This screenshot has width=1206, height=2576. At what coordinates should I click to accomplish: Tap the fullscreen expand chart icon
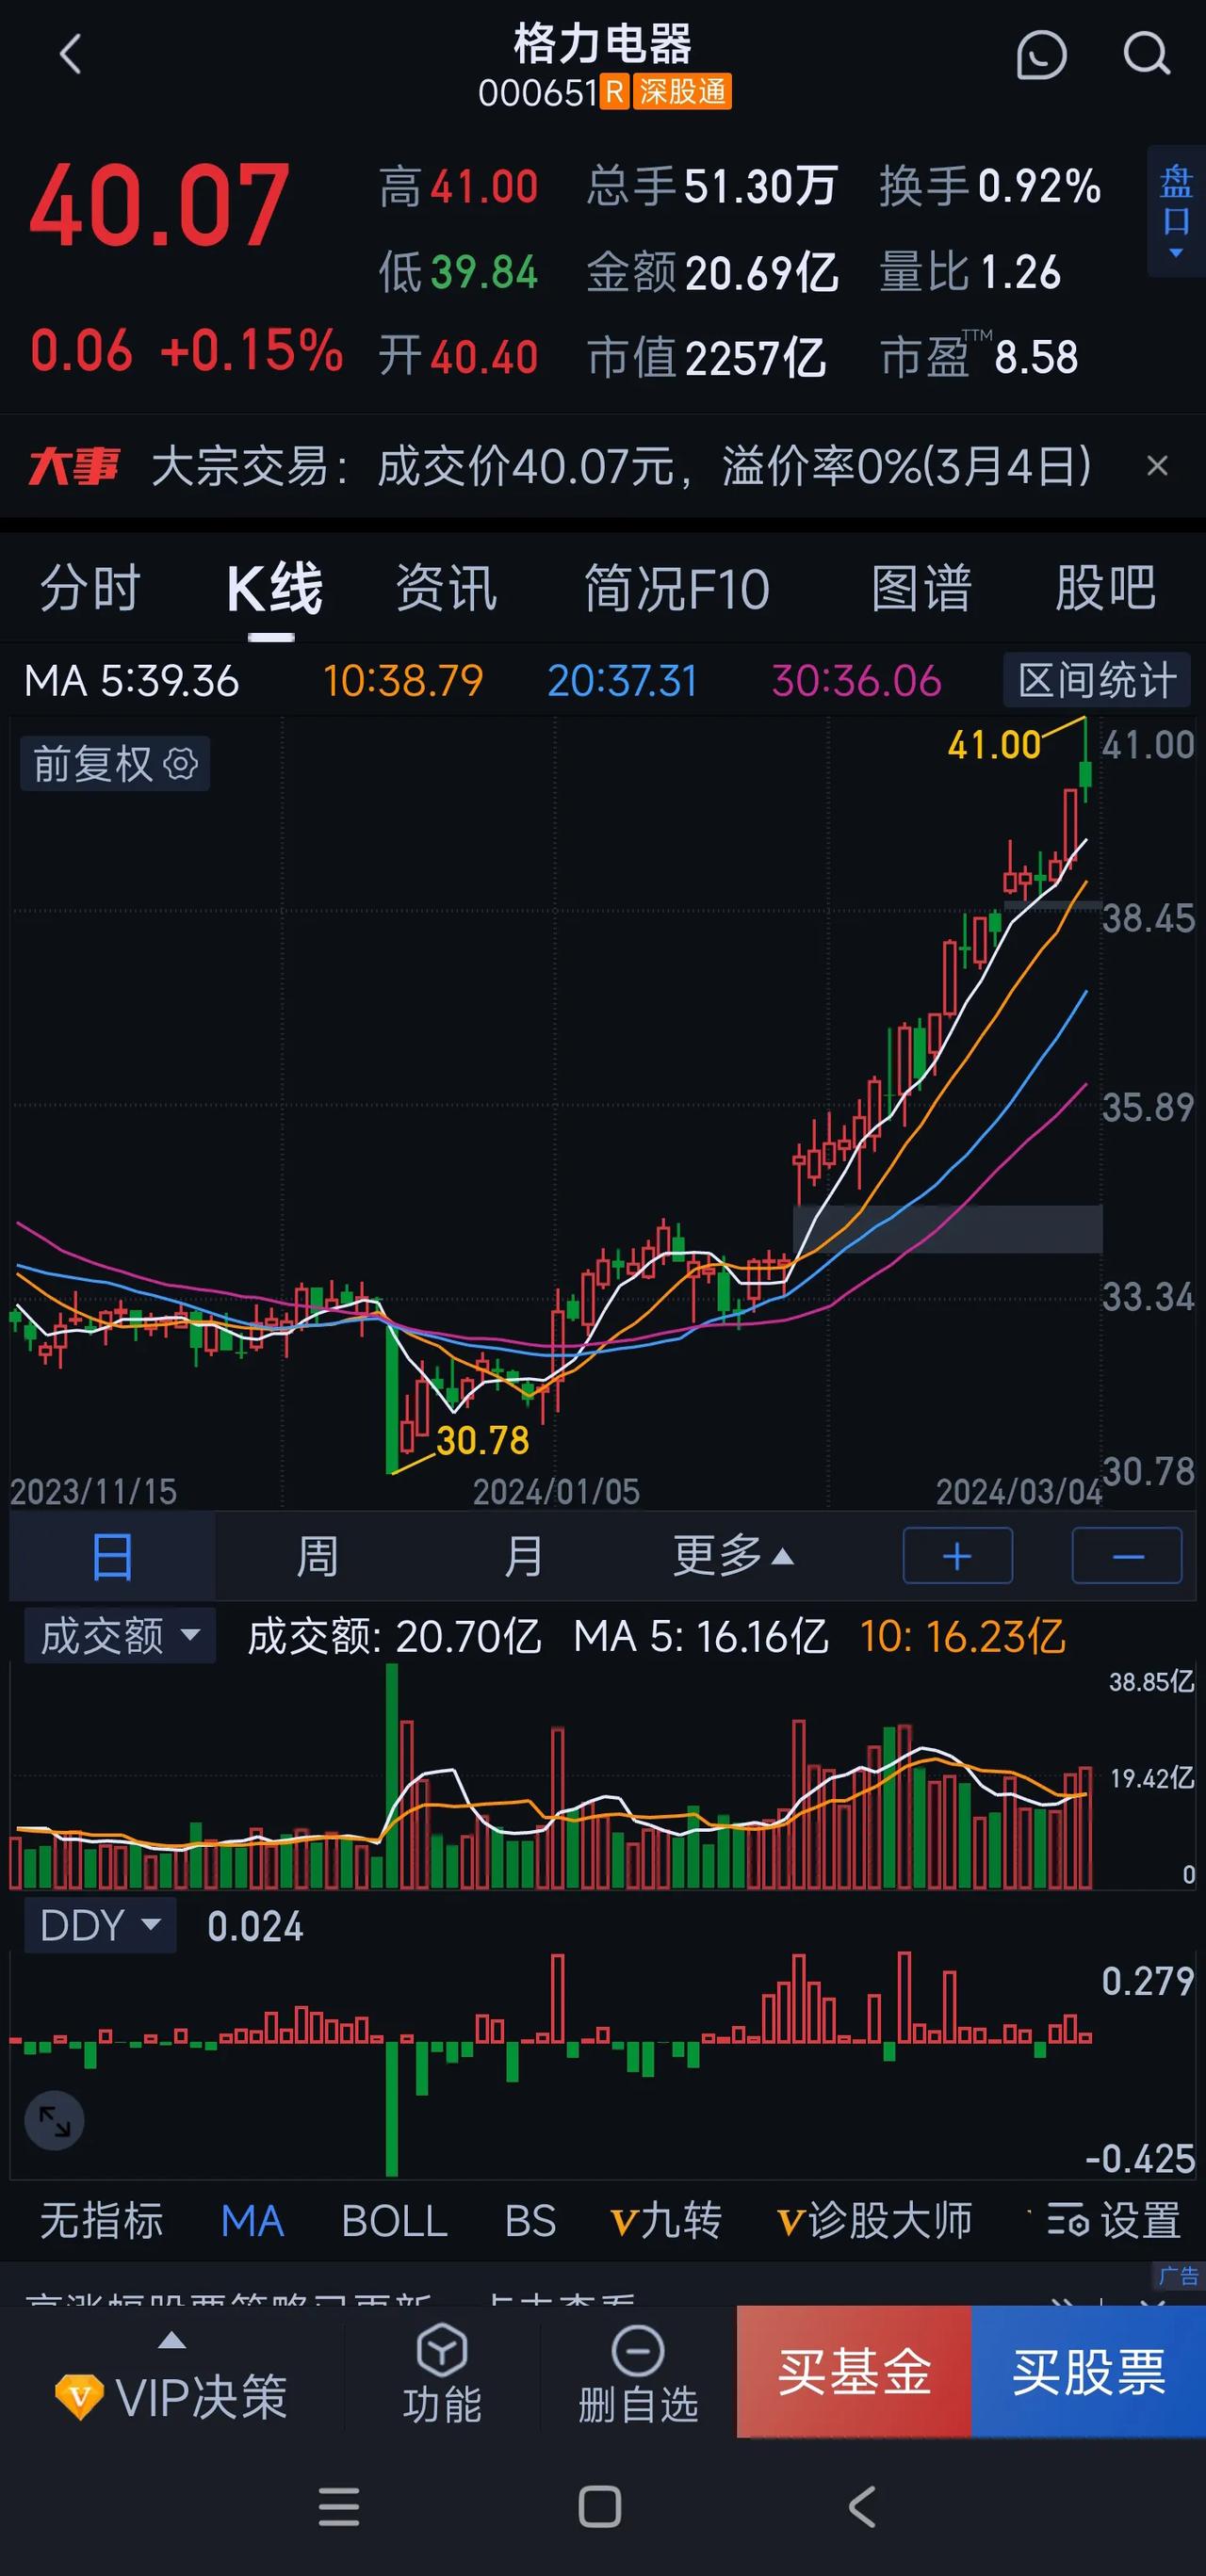tap(54, 2121)
